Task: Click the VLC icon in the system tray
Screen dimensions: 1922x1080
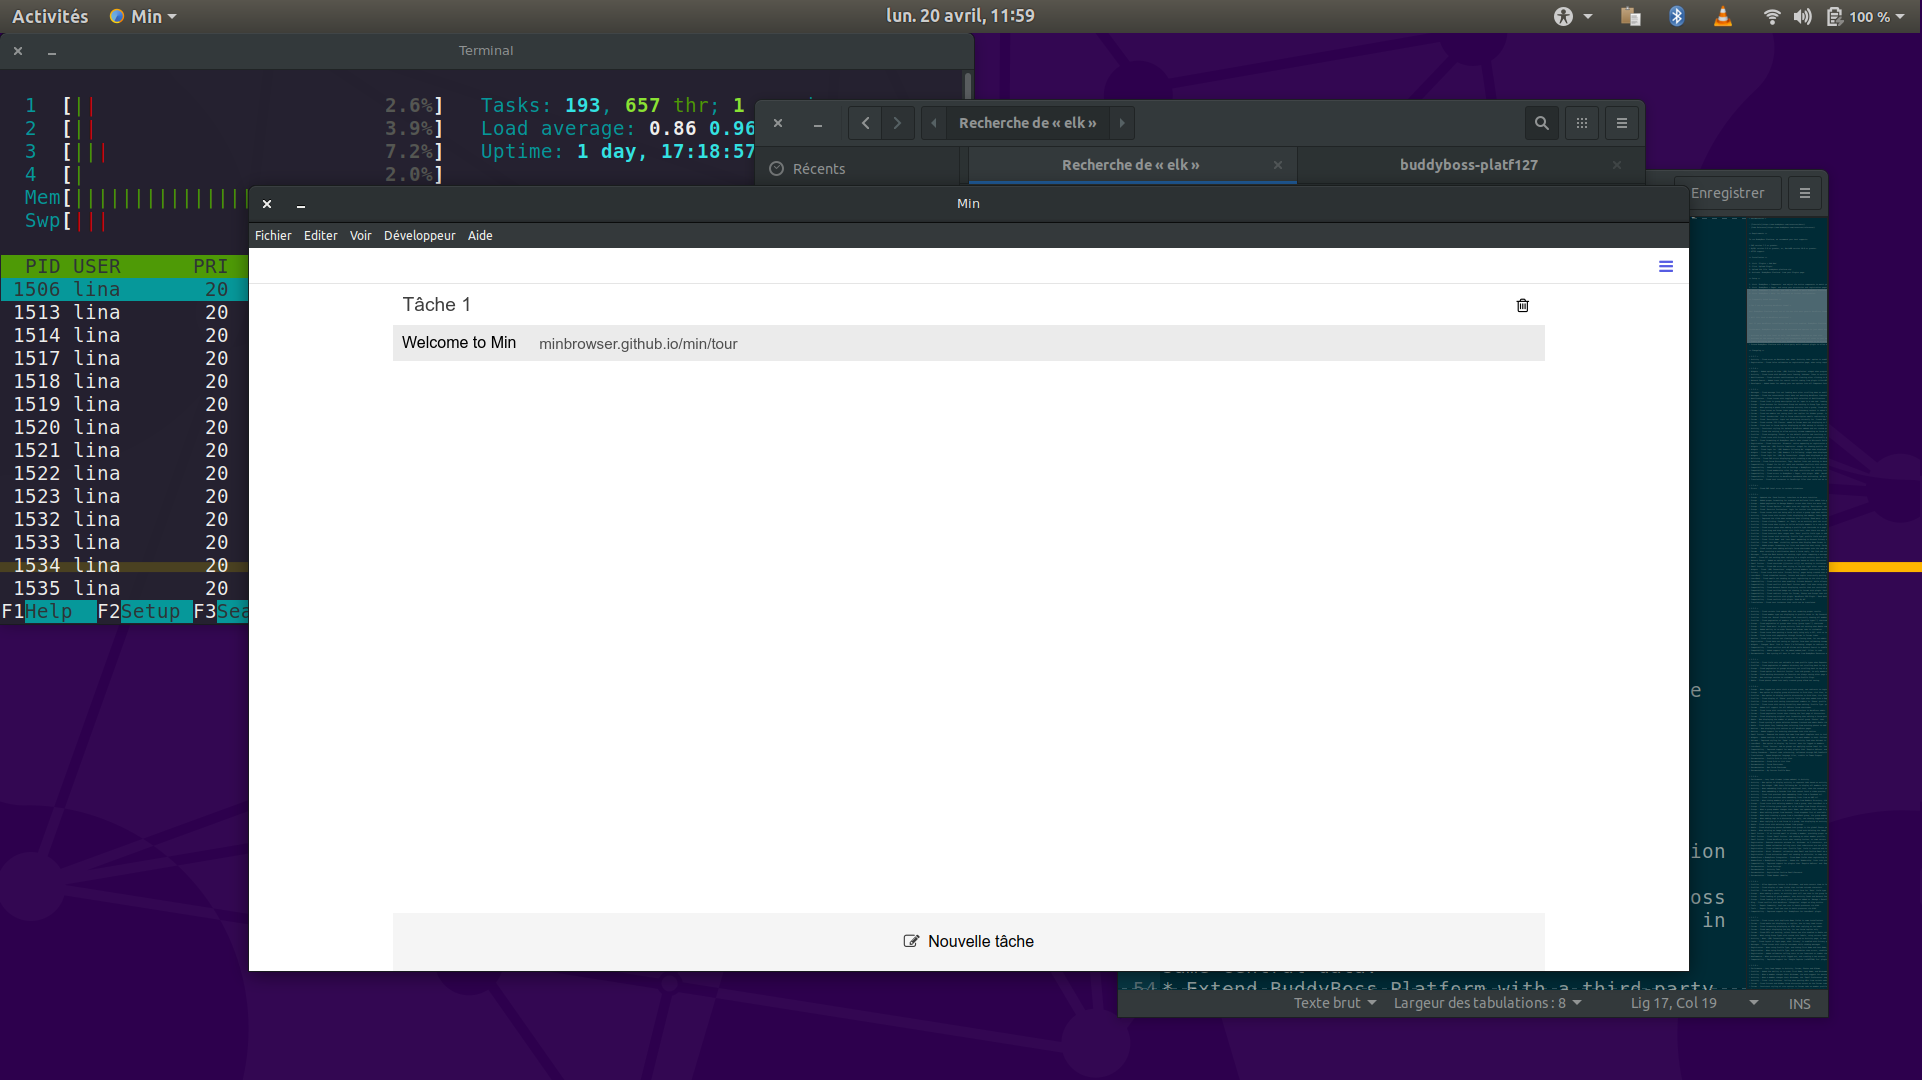Action: click(x=1722, y=16)
